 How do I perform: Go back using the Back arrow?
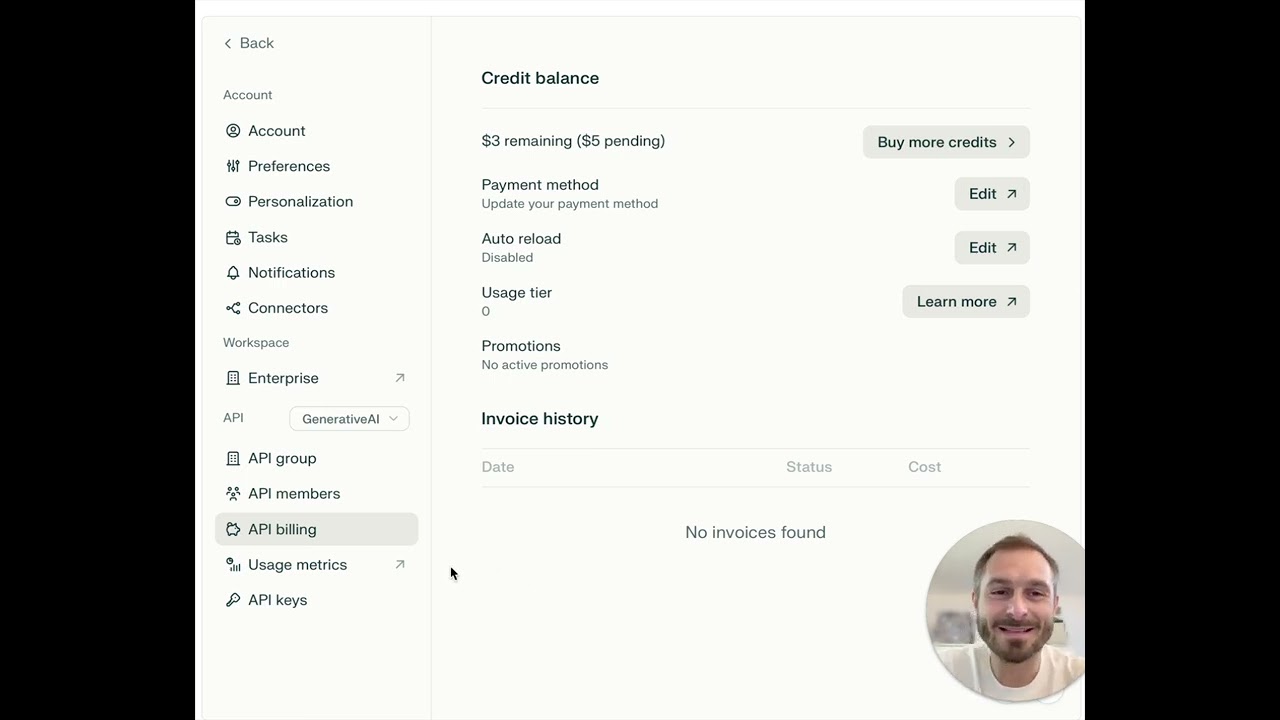pyautogui.click(x=249, y=43)
